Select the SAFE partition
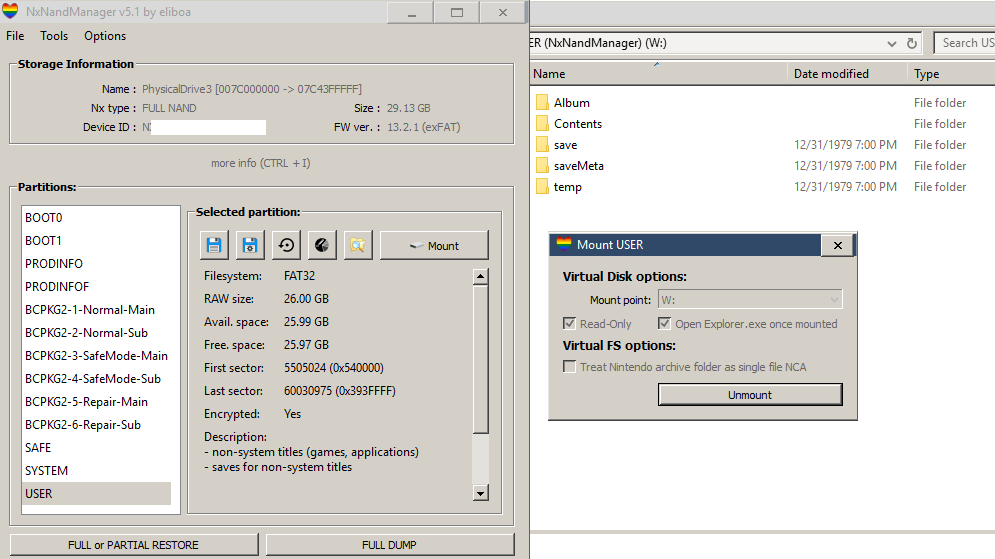995x559 pixels. 96,448
